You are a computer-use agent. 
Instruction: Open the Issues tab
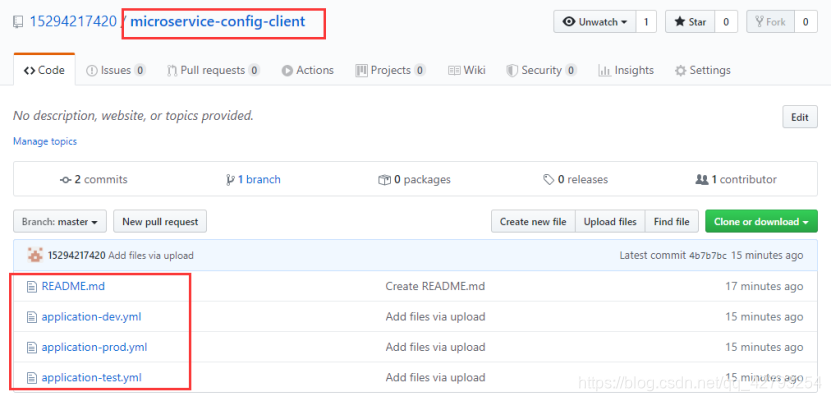(x=116, y=70)
